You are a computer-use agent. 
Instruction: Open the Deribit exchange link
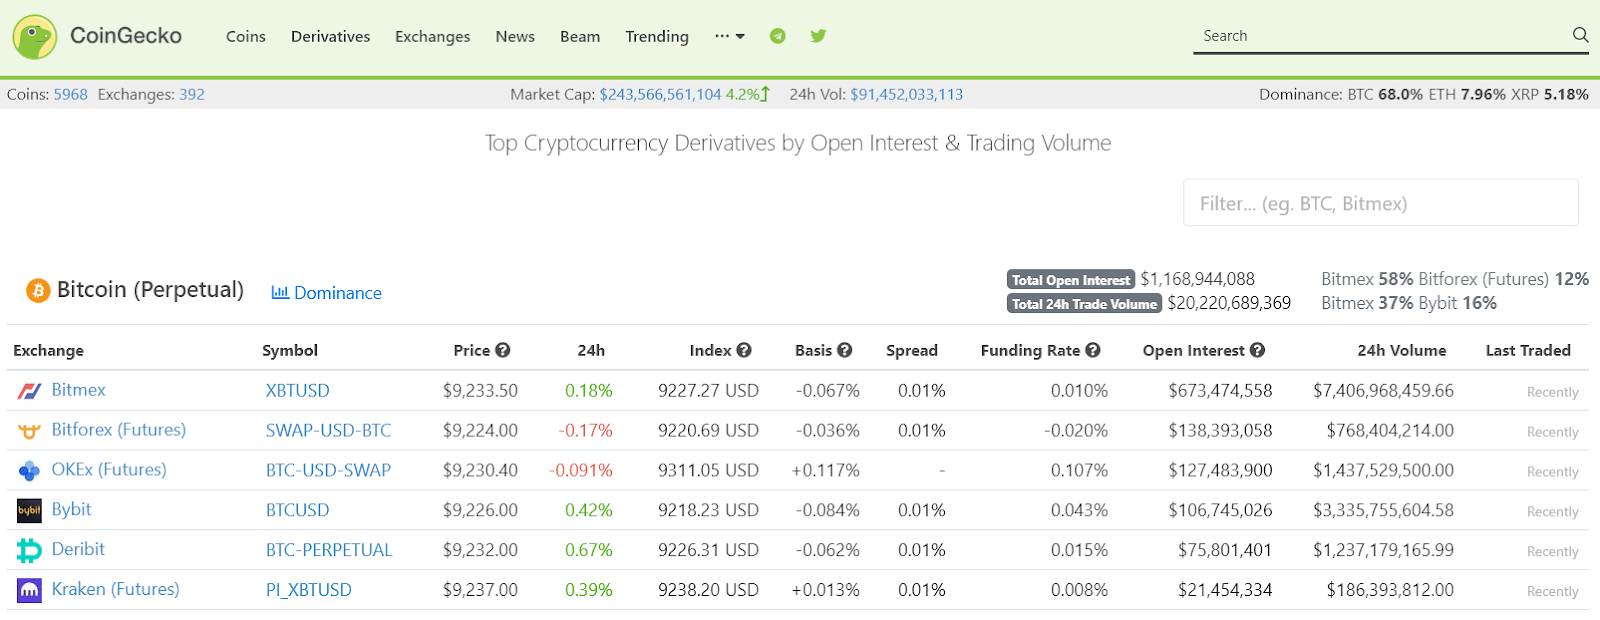click(78, 549)
